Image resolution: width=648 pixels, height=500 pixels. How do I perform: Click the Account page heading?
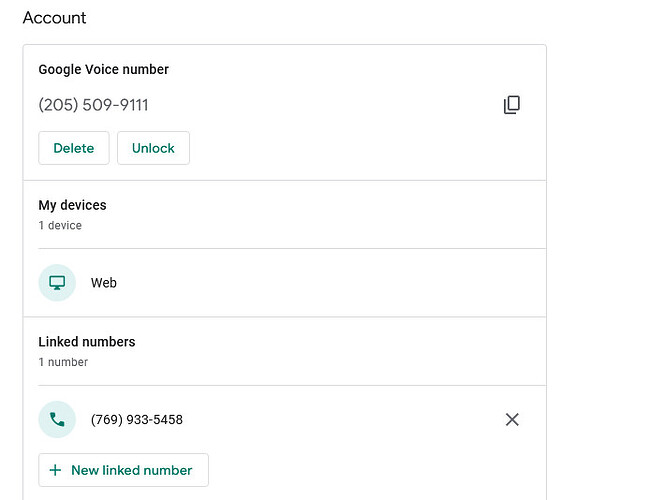click(x=55, y=18)
